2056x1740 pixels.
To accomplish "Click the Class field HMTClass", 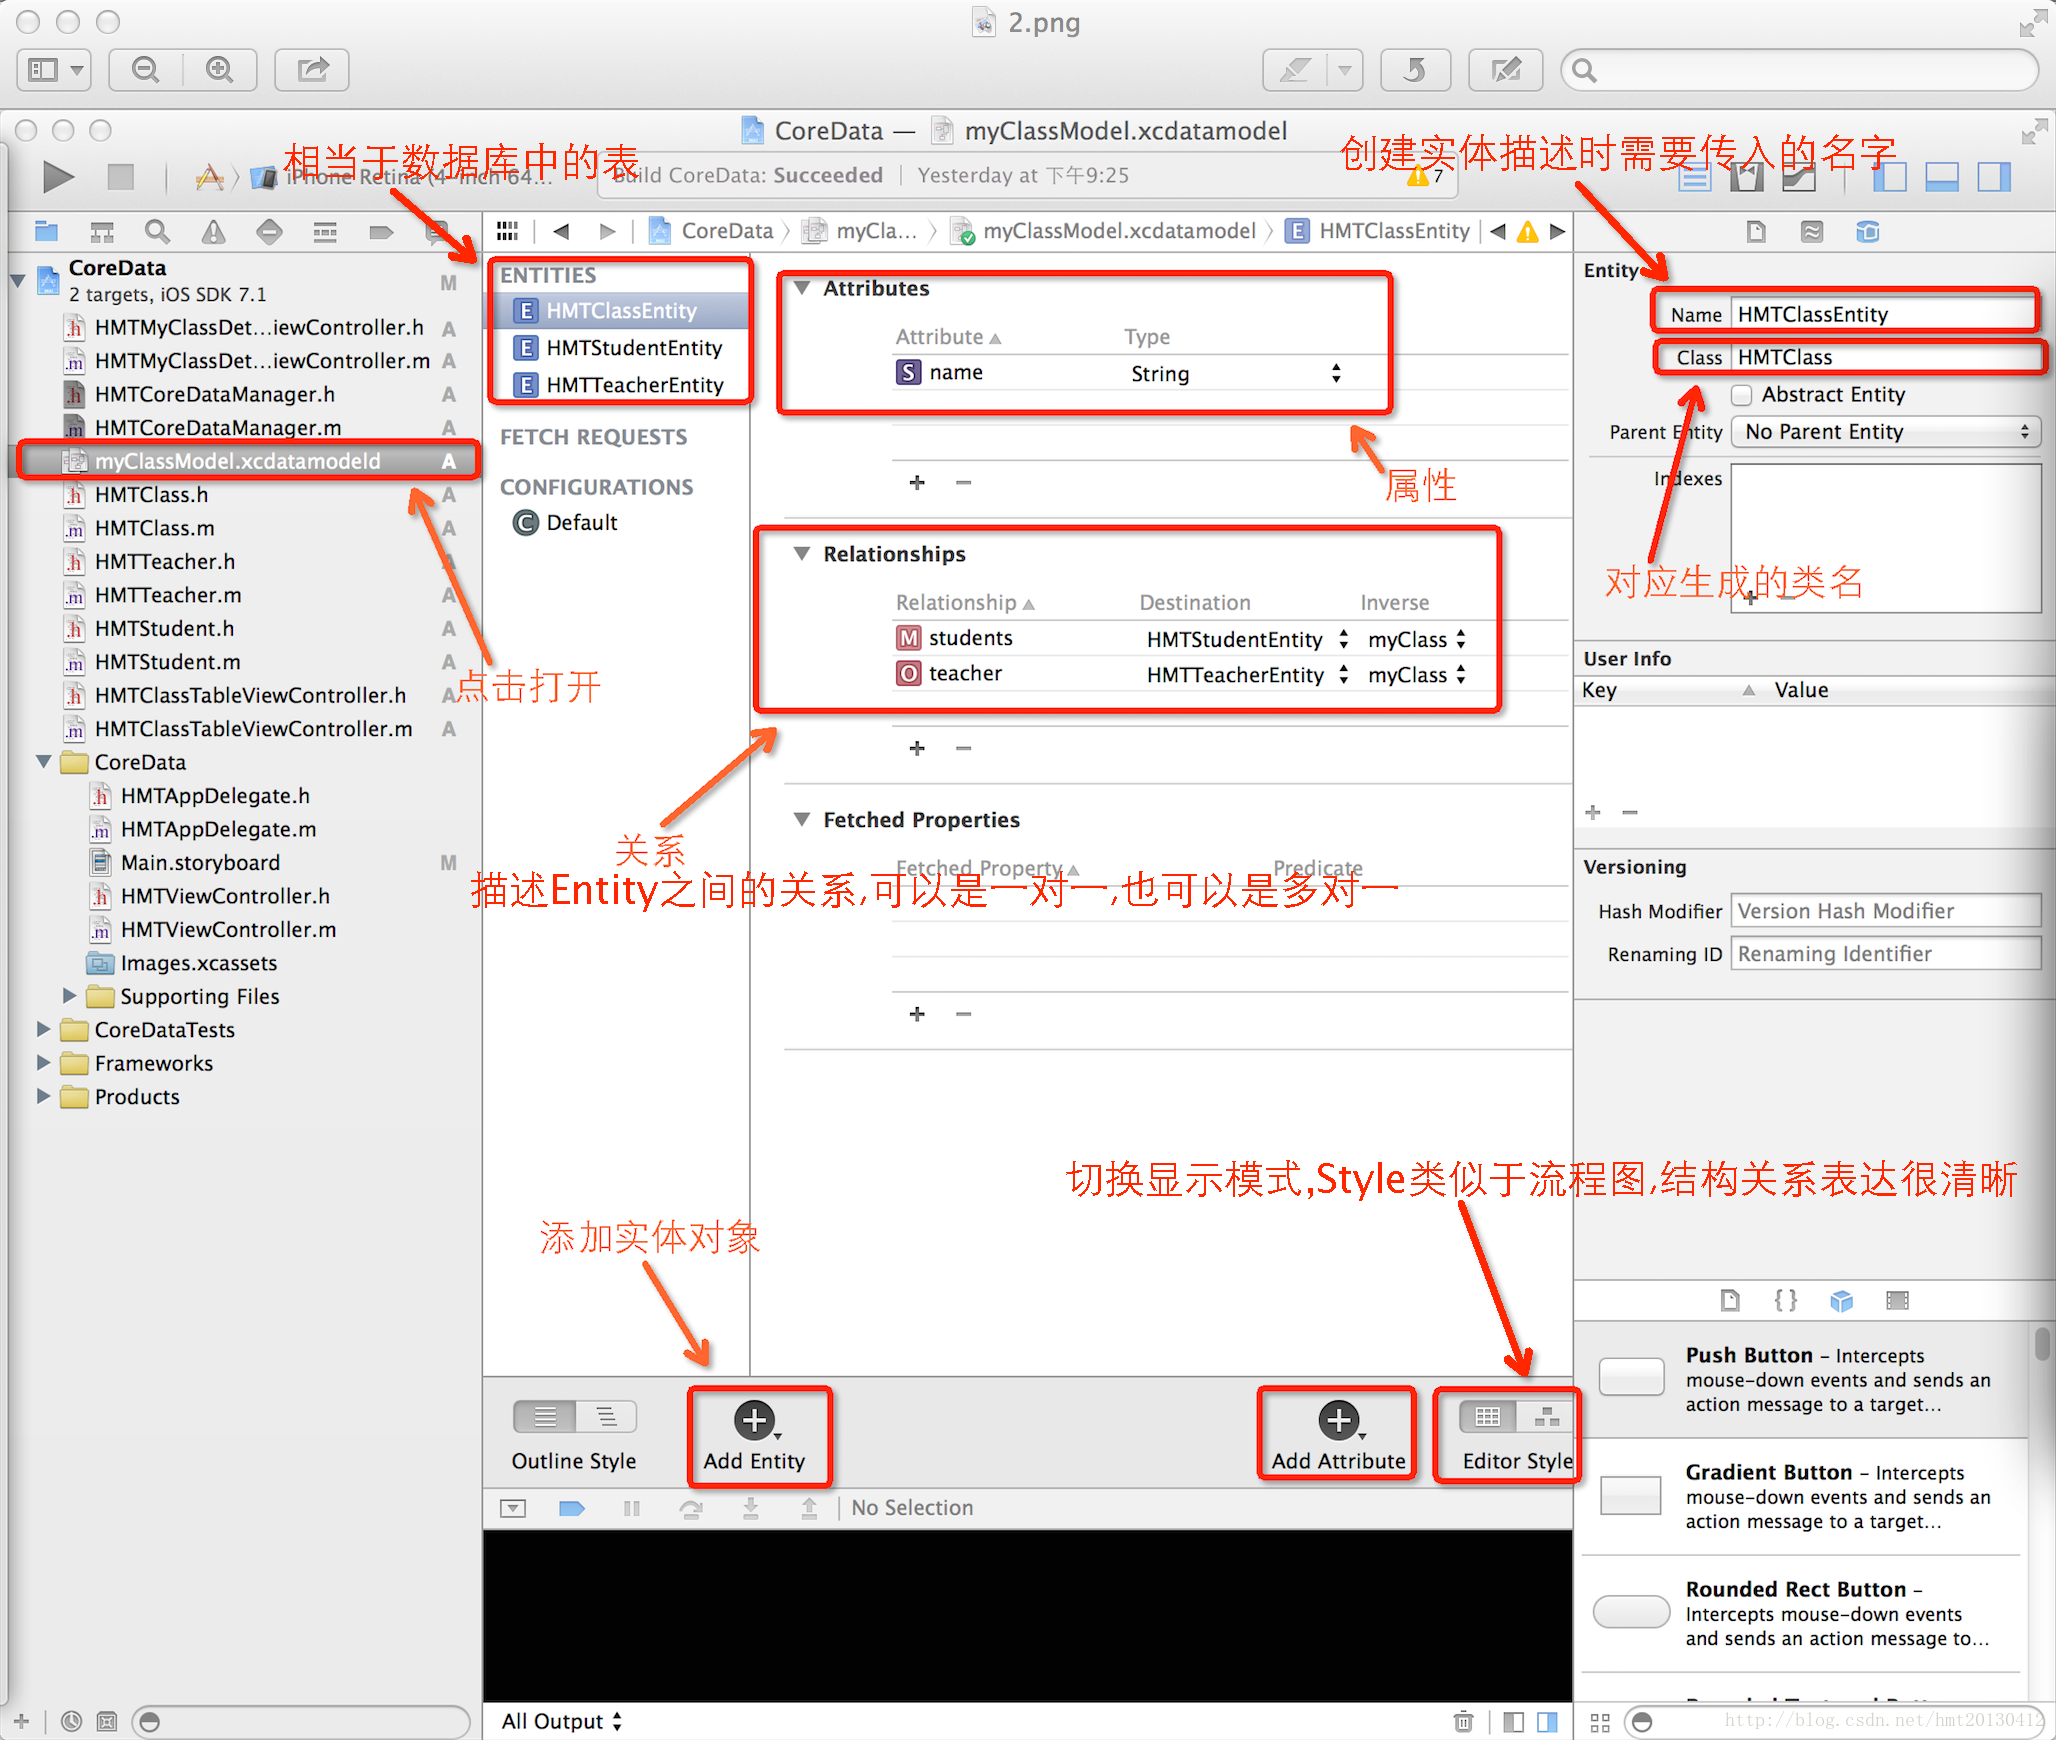I will click(1886, 357).
